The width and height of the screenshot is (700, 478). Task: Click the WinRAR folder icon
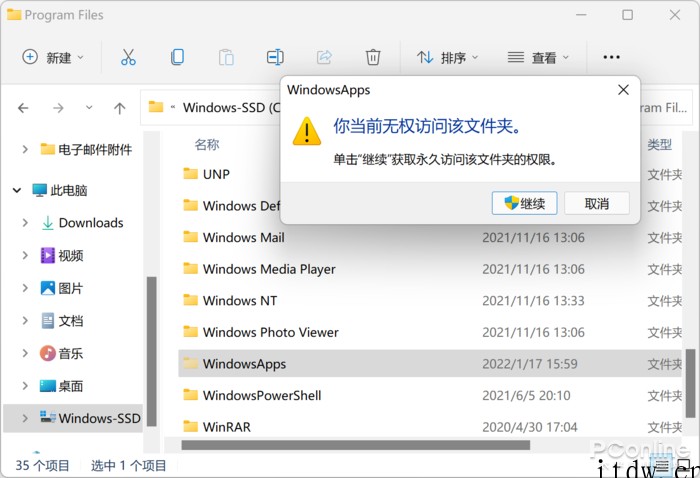[191, 427]
